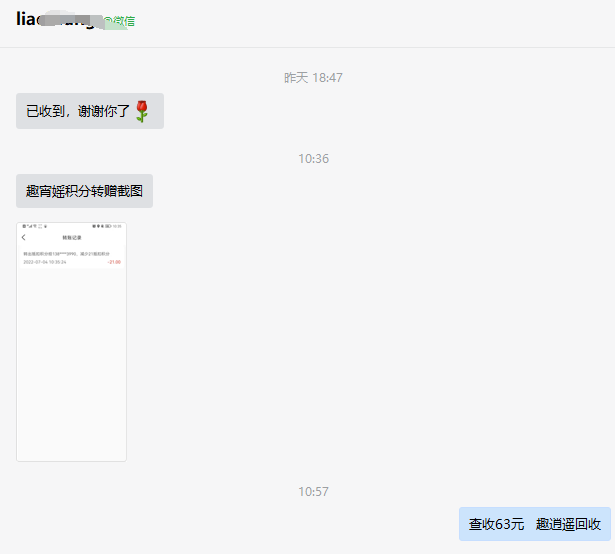
Task: Click the 10:36 timestamp label
Action: (313, 158)
